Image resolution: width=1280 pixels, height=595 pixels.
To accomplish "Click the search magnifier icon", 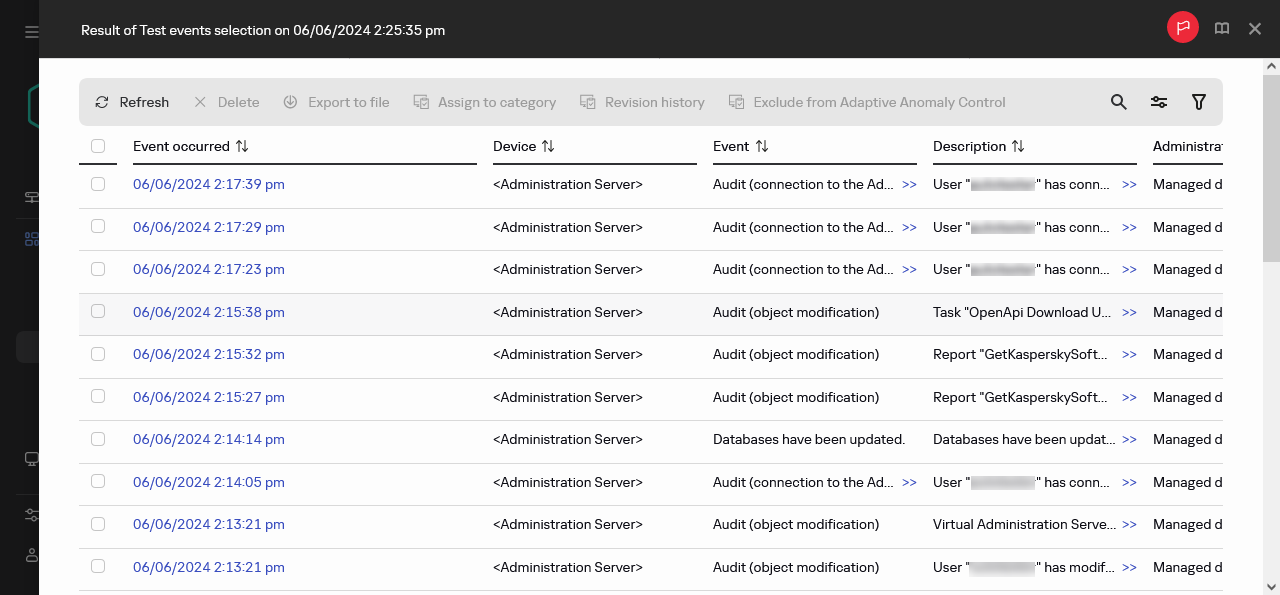I will pos(1119,102).
